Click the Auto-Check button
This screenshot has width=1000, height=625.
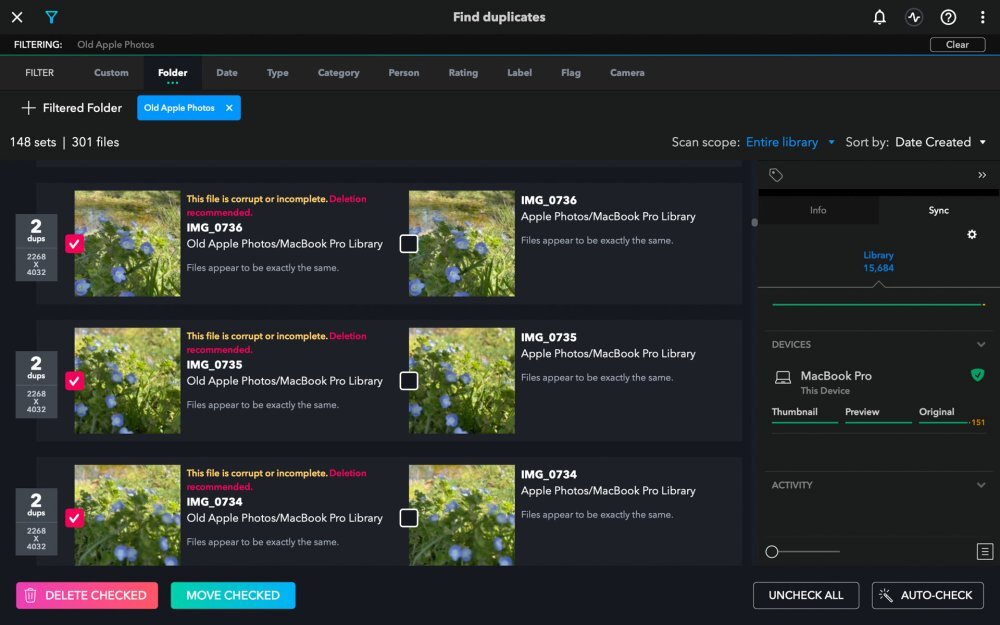coord(927,595)
